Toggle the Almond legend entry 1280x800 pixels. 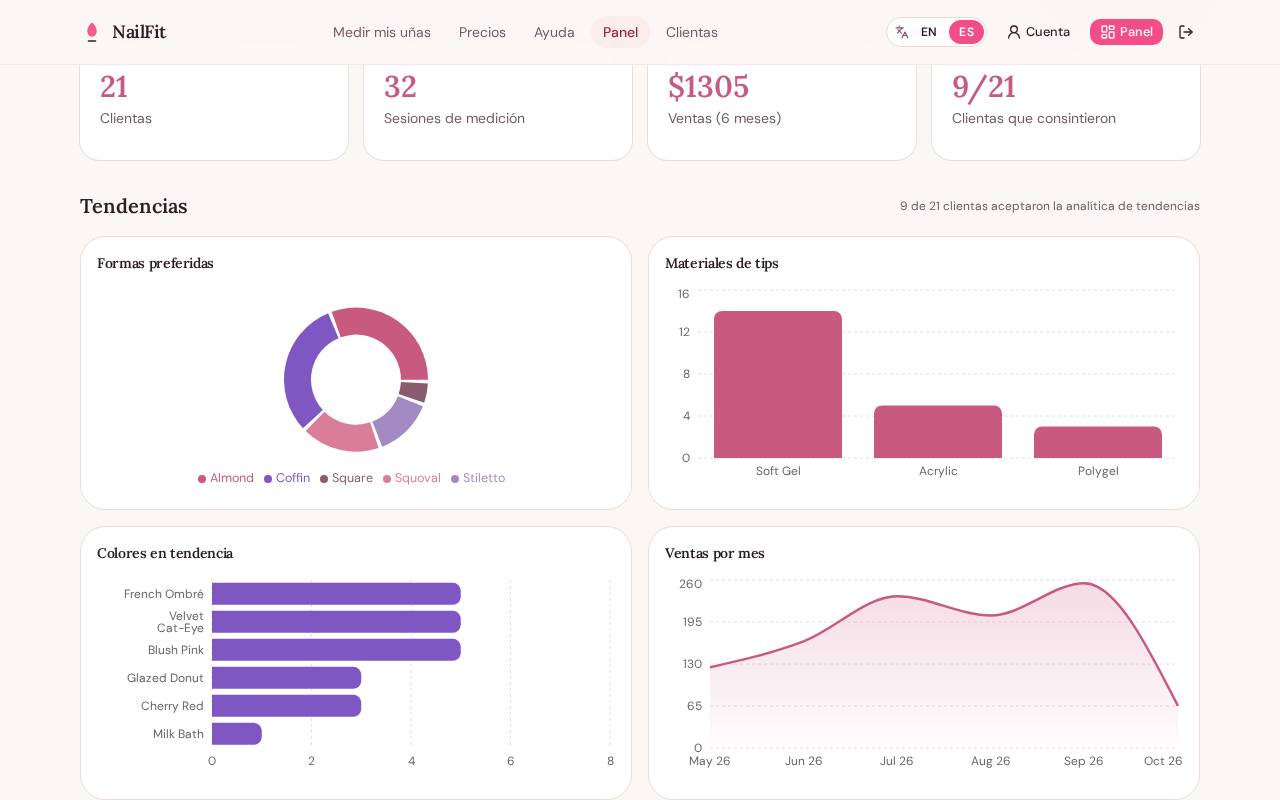[226, 478]
